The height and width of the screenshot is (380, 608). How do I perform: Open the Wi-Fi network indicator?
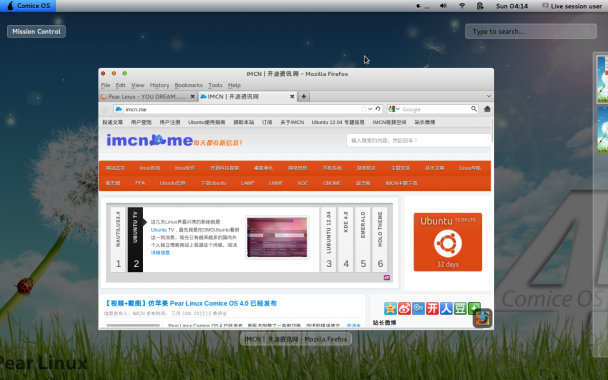[x=462, y=6]
